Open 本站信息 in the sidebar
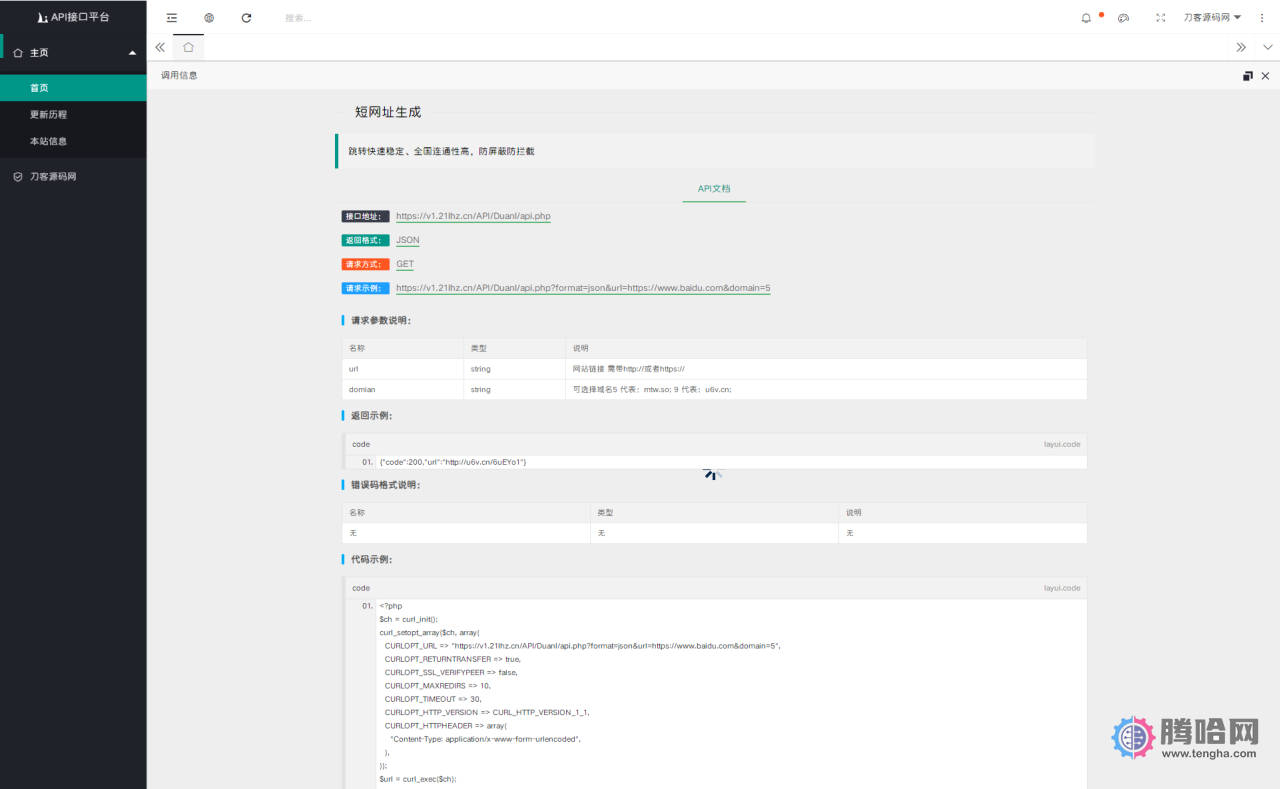This screenshot has height=789, width=1280. pyautogui.click(x=73, y=141)
